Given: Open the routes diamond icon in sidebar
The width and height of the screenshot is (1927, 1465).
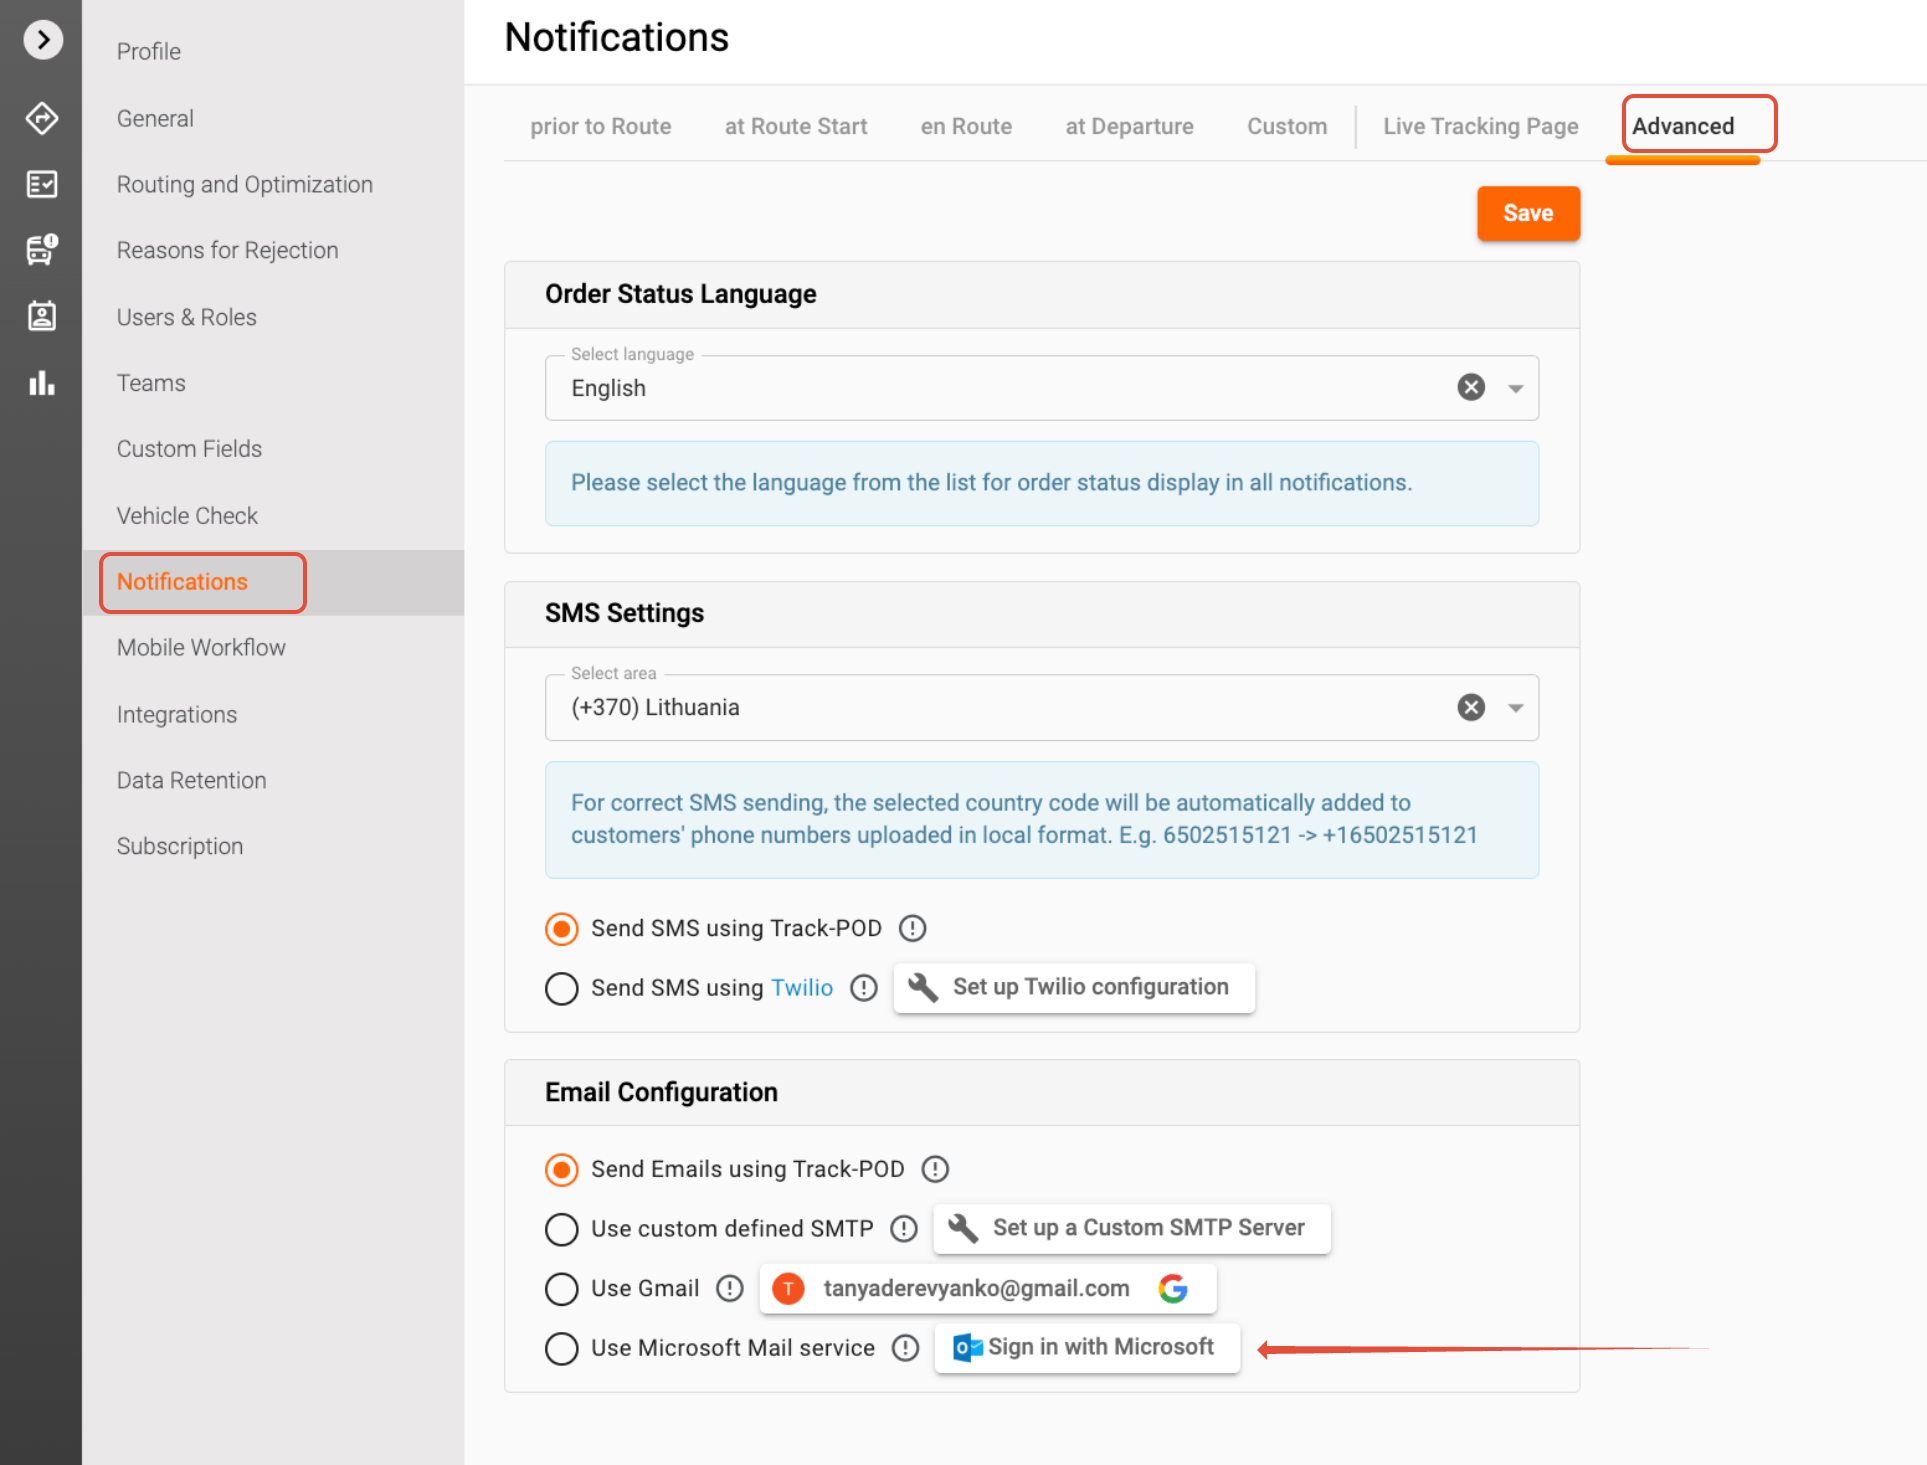Looking at the screenshot, I should 42,118.
